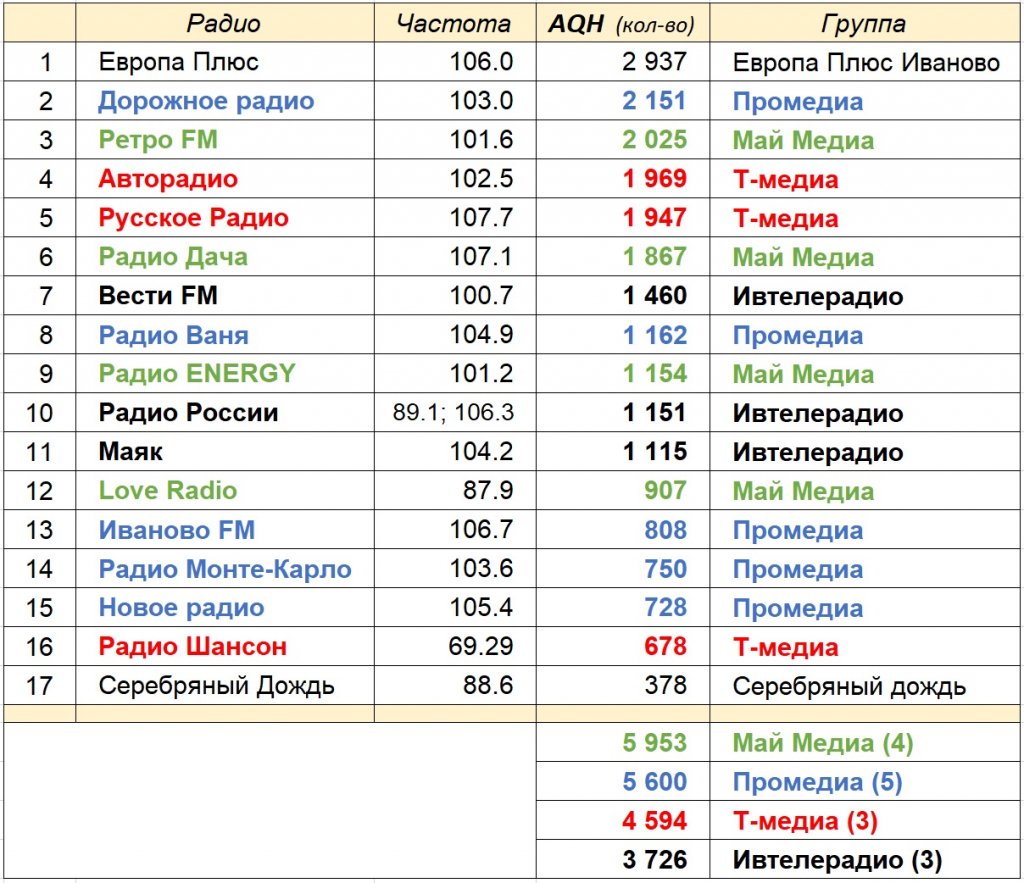The image size is (1024, 883).
Task: Select the 'Группа' column header
Action: click(866, 24)
